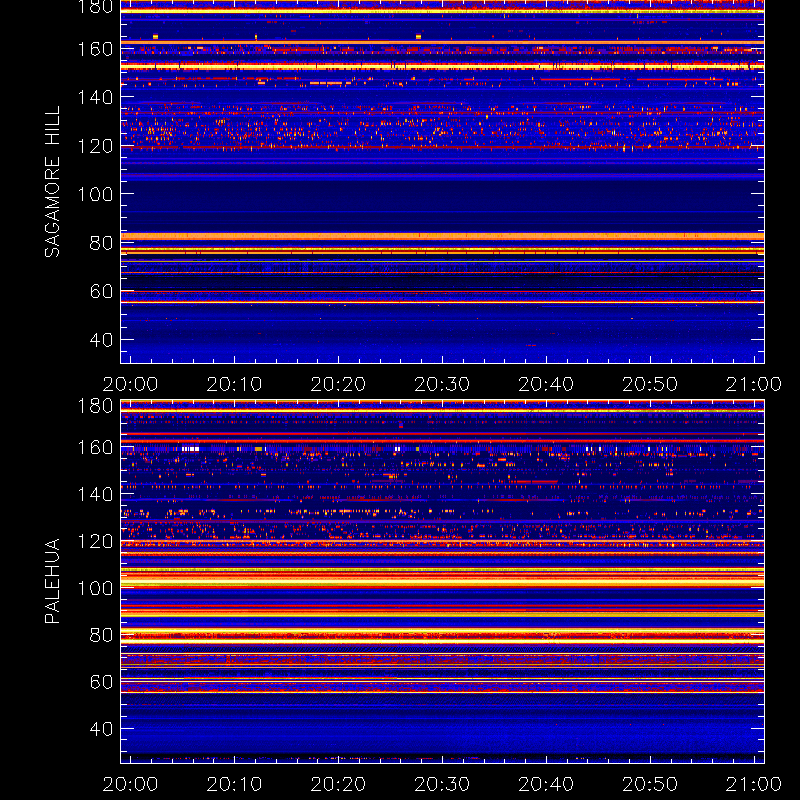Click 20:30 below the Sagamore Hill plot

(x=442, y=384)
